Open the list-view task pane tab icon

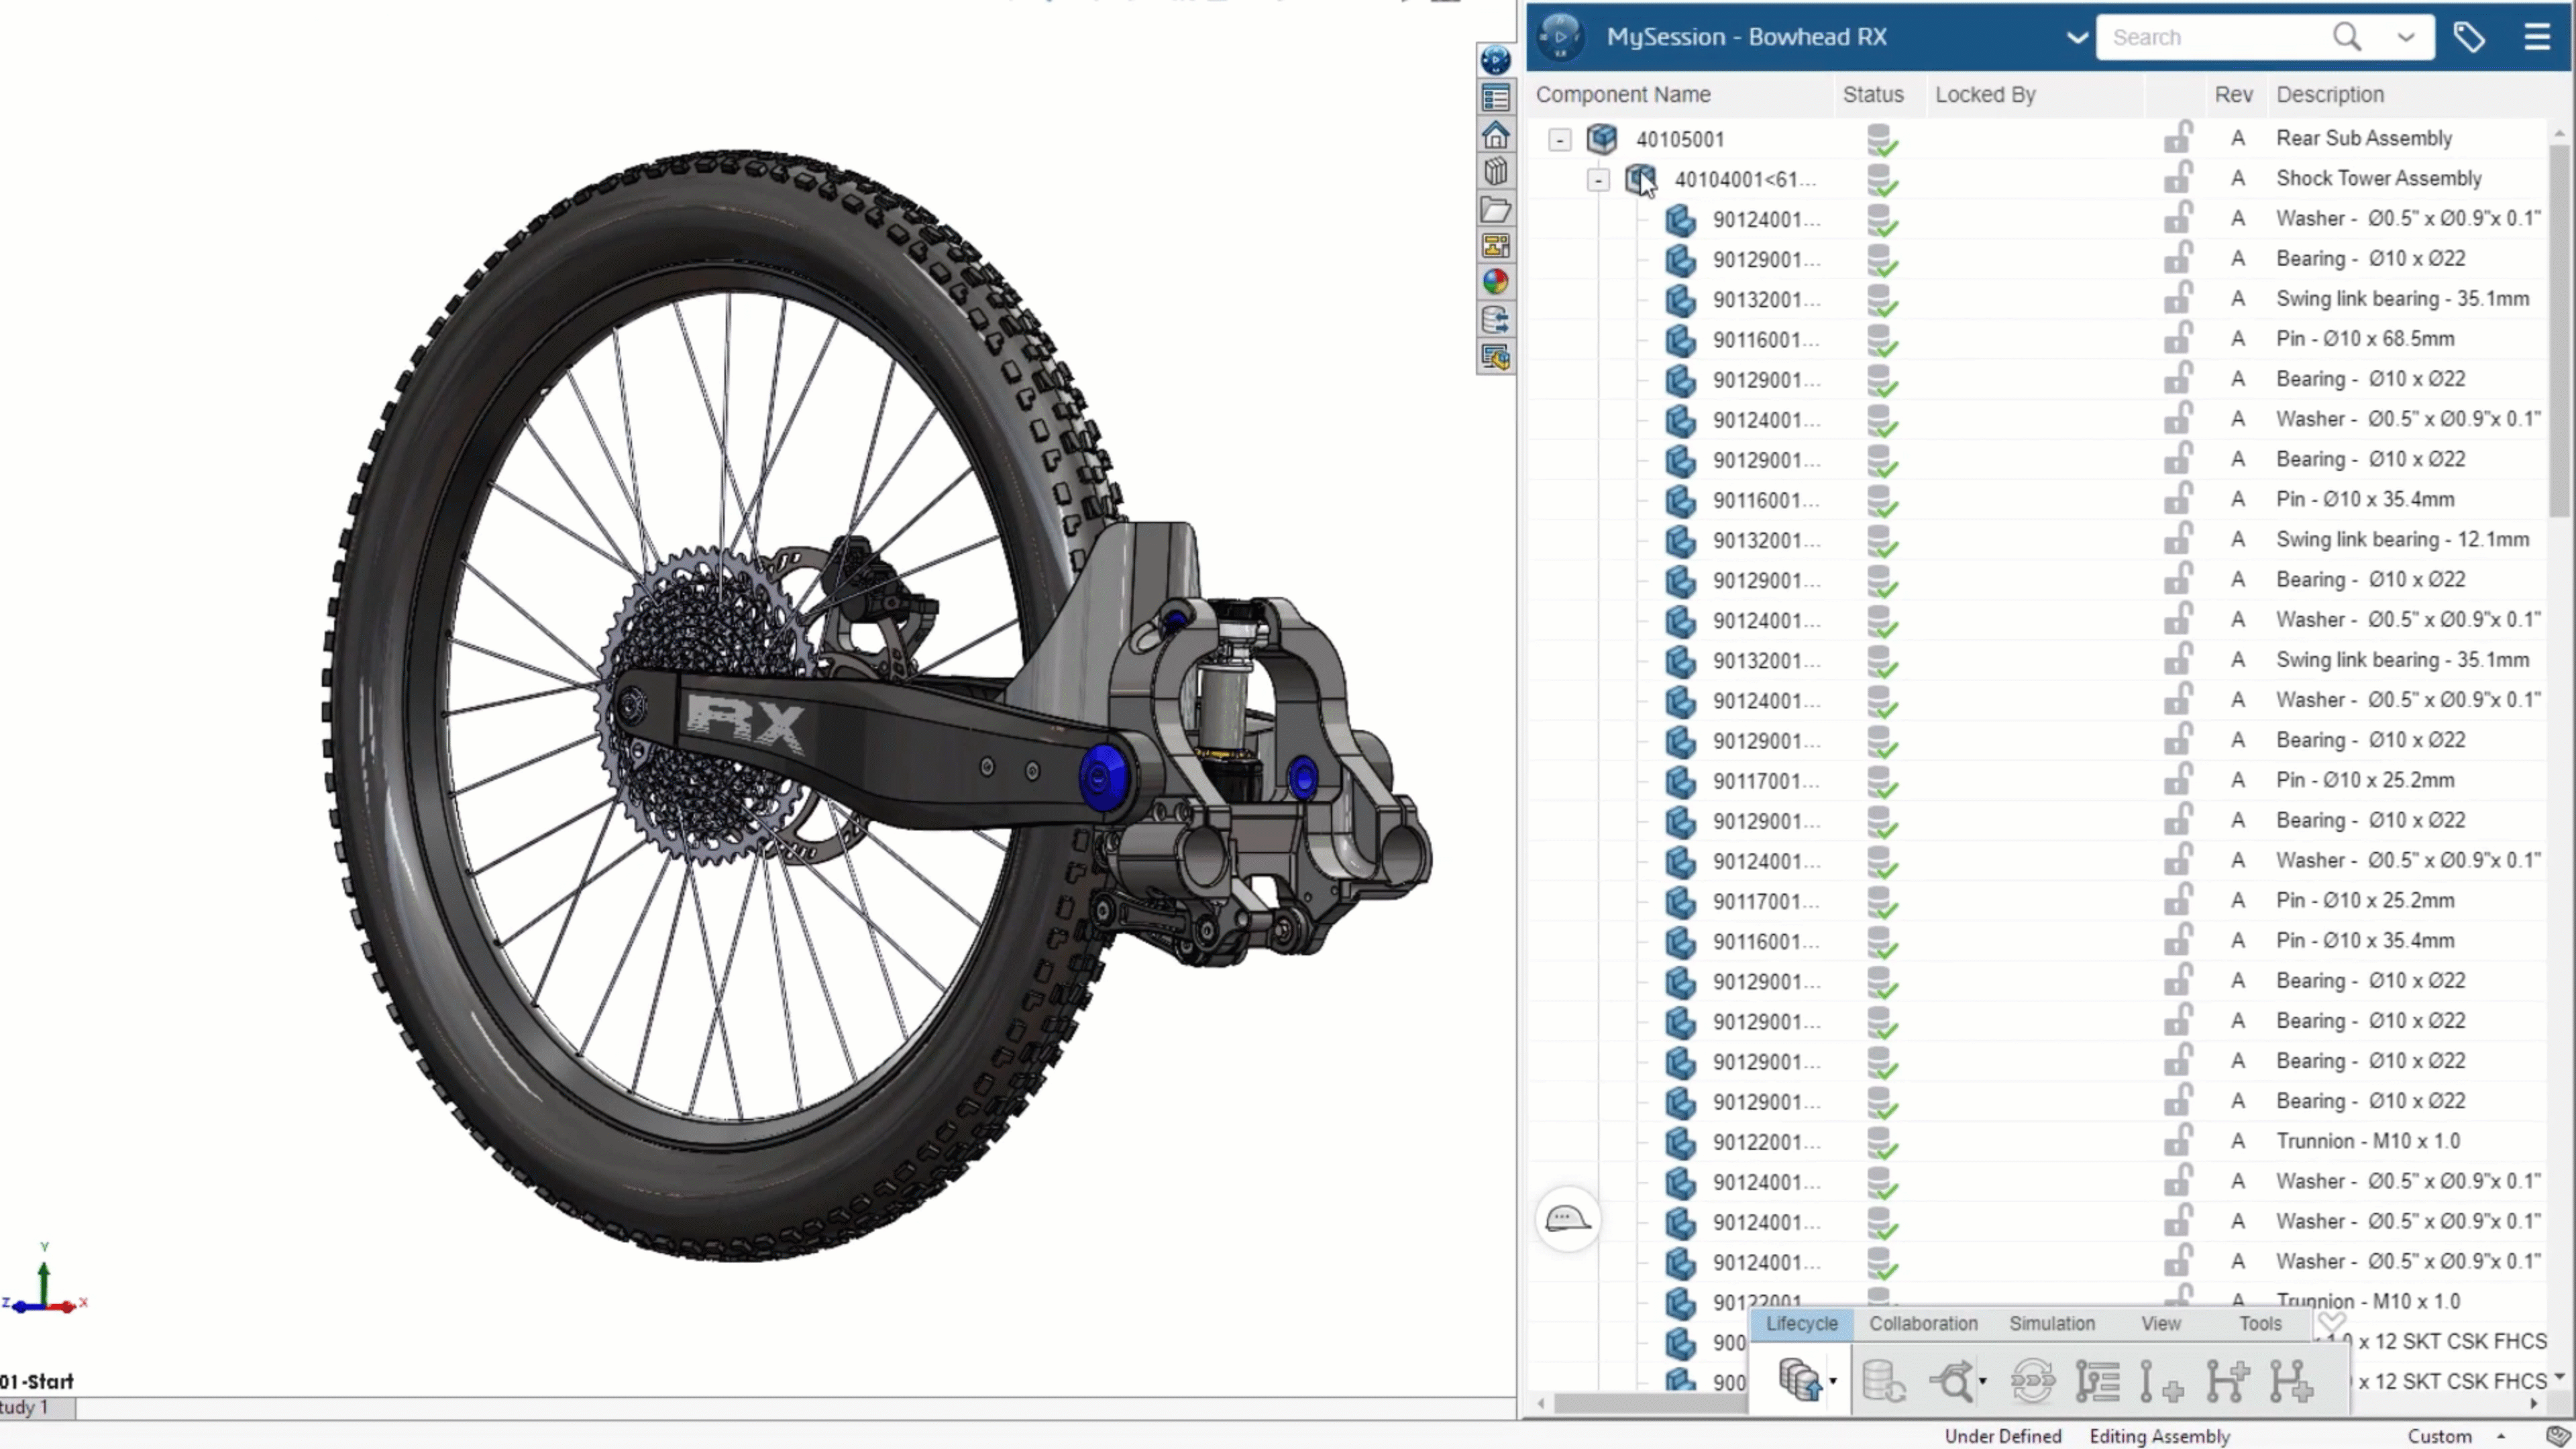(1495, 97)
